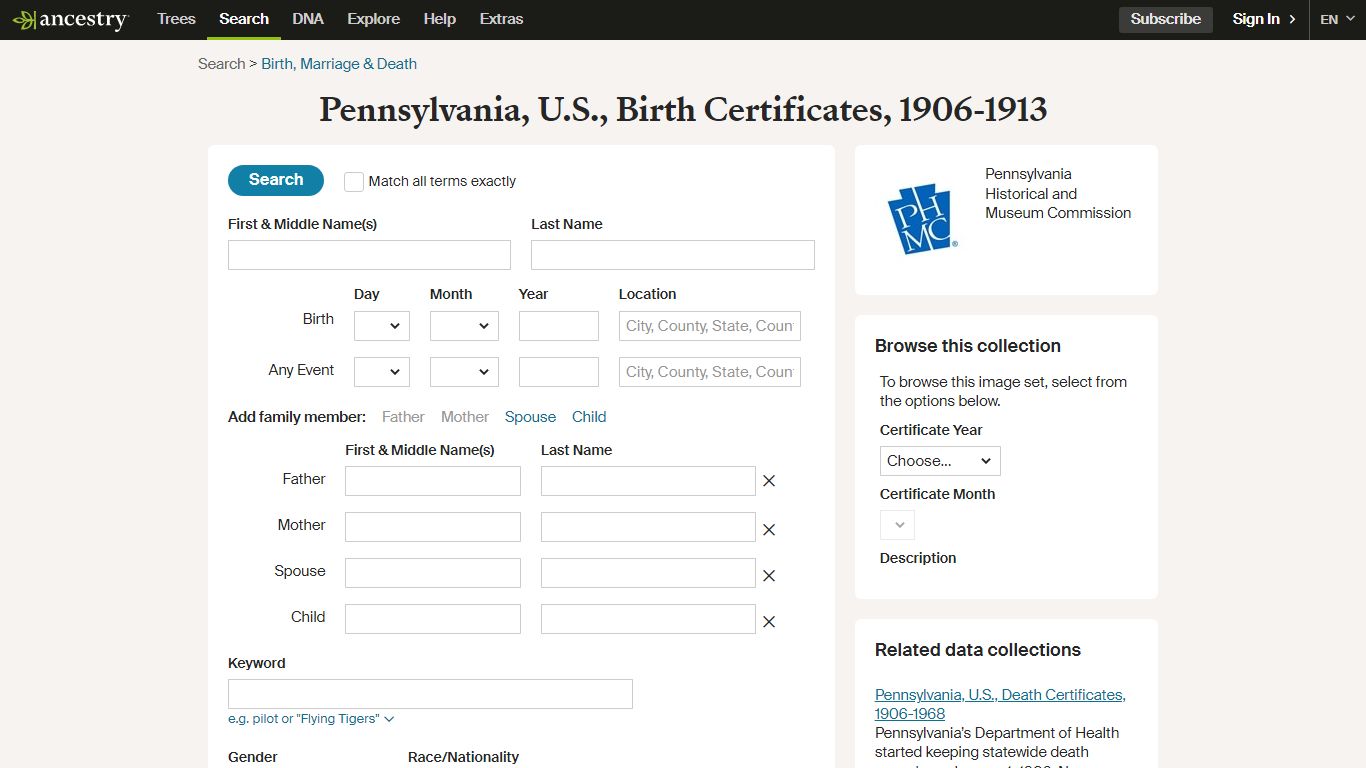Open the Pennsylvania Death Certificates 1906-1968 link
1366x768 pixels.
[x=1000, y=704]
